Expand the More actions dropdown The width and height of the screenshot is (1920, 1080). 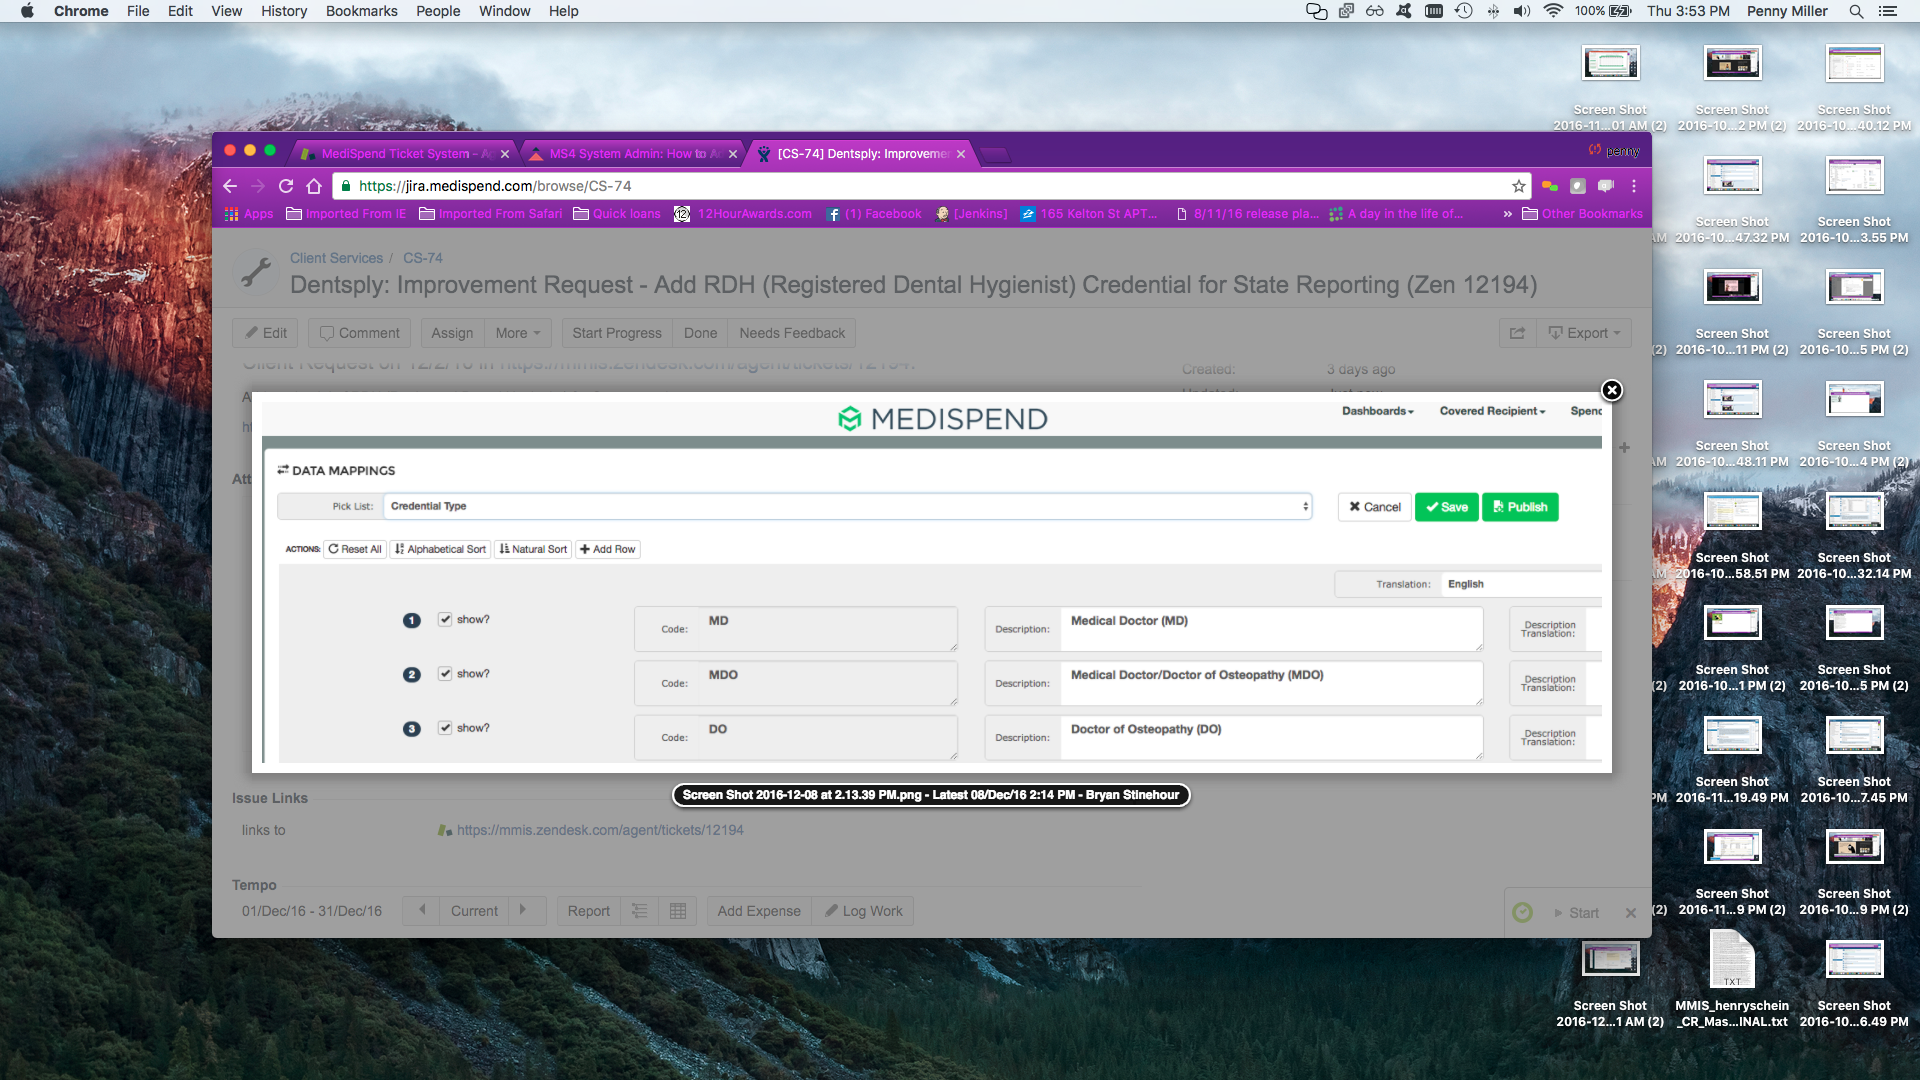[517, 333]
